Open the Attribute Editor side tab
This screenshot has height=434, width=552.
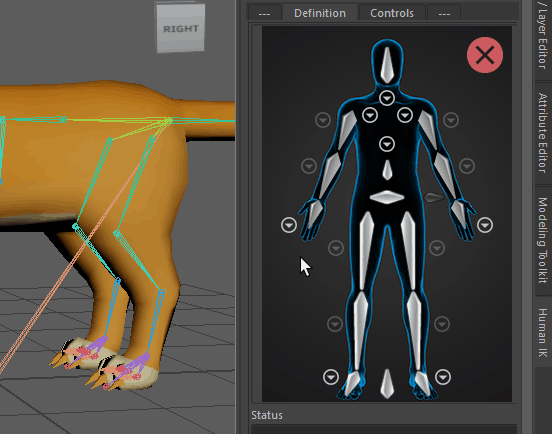[543, 133]
